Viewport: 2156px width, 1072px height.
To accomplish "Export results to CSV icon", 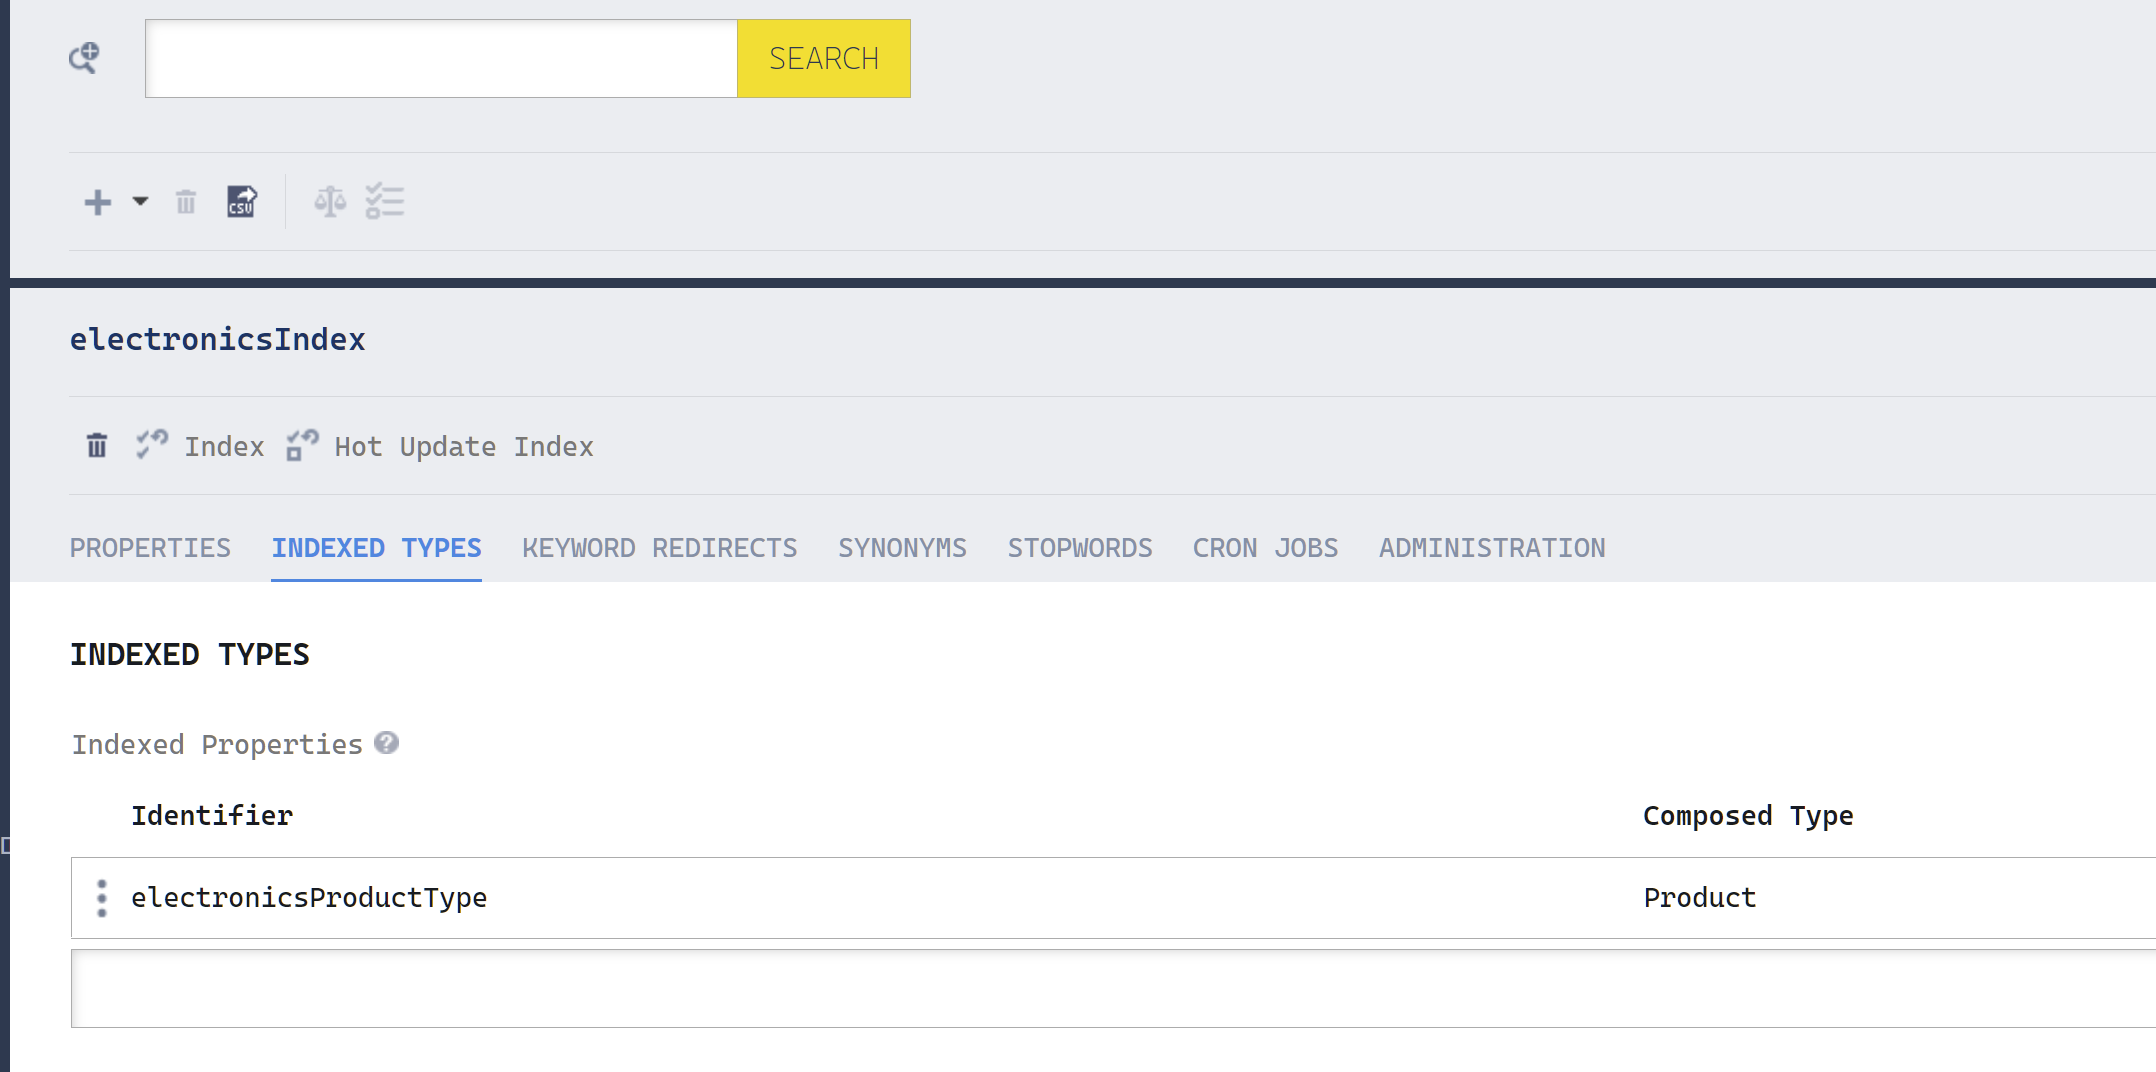I will click(x=242, y=202).
